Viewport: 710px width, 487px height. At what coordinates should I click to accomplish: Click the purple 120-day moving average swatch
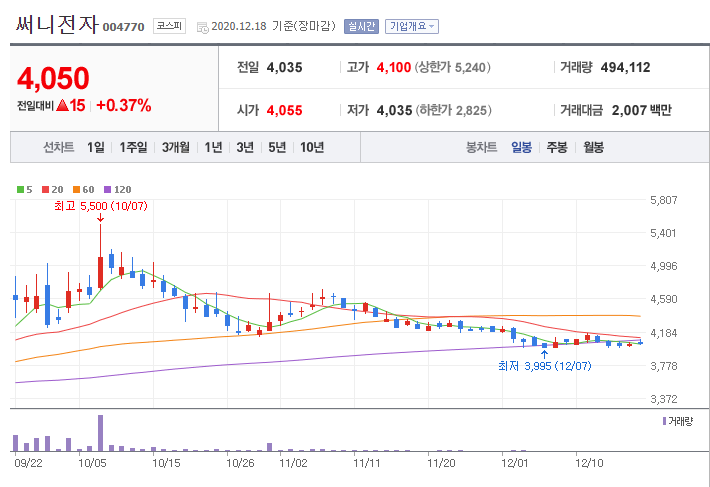[108, 190]
